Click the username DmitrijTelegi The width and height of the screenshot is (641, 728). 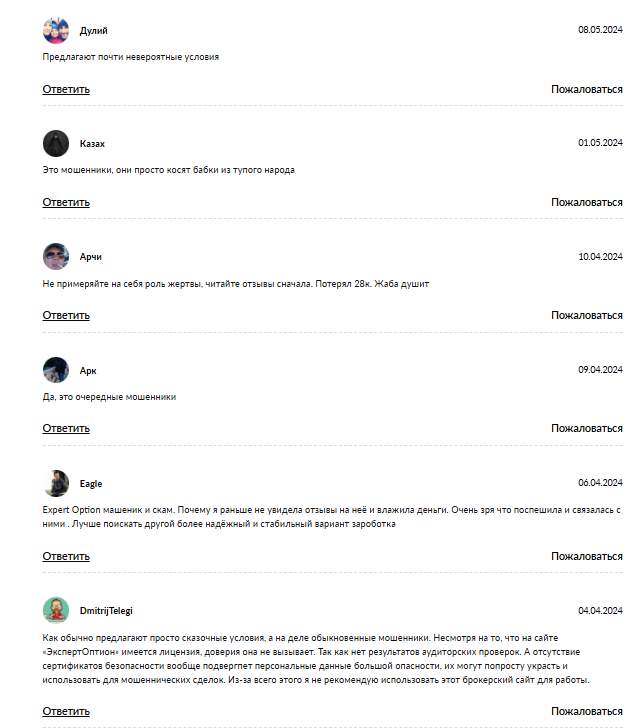(106, 610)
